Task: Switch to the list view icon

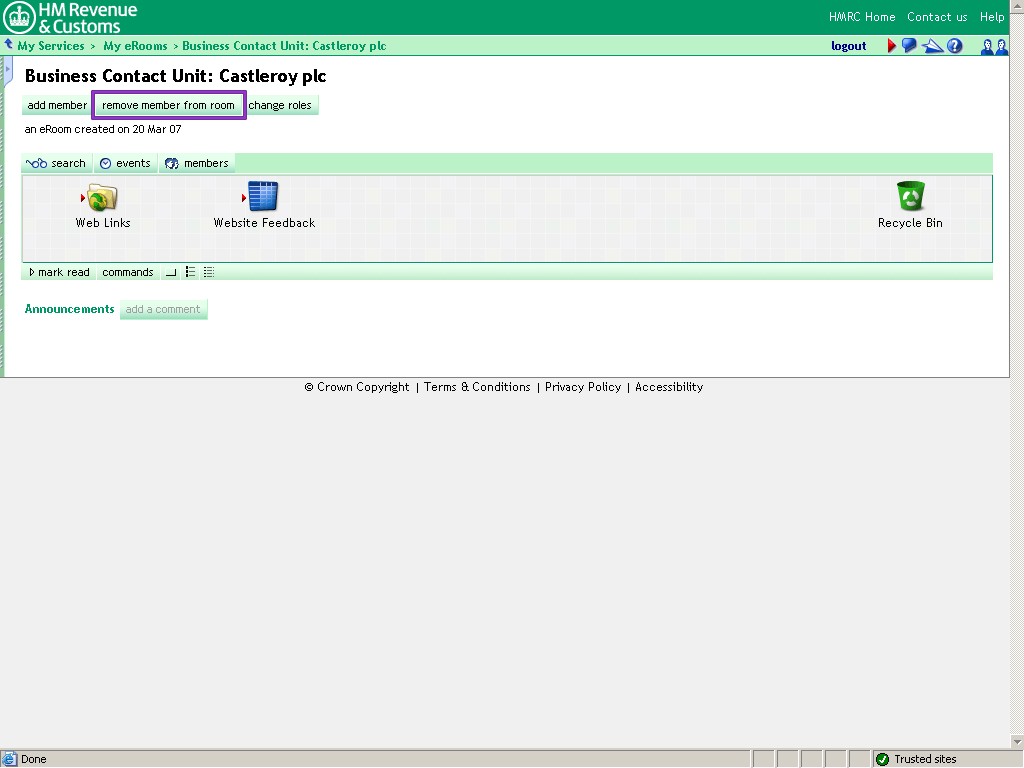Action: pyautogui.click(x=190, y=272)
